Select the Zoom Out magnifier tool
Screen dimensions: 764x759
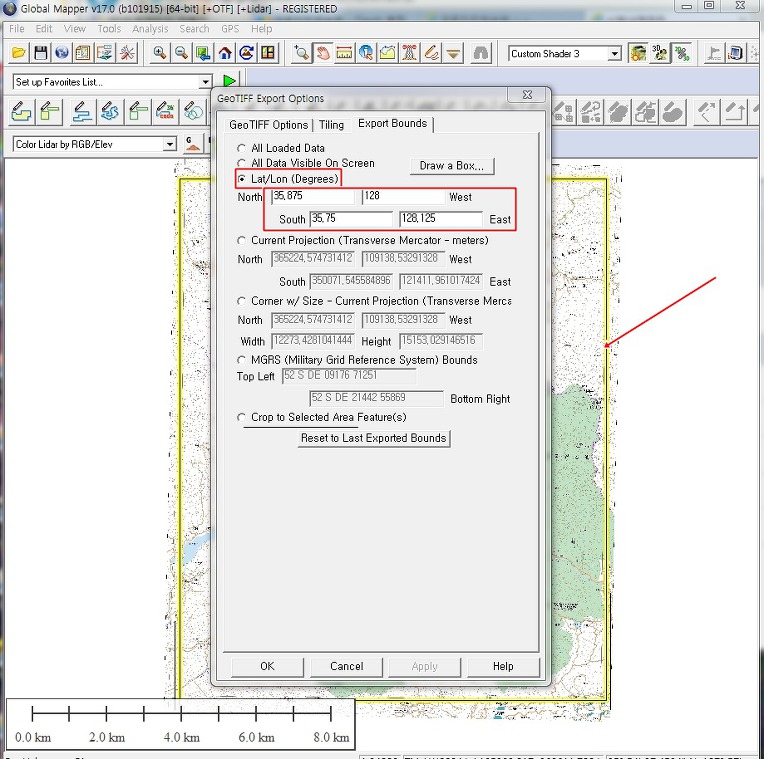tap(181, 53)
